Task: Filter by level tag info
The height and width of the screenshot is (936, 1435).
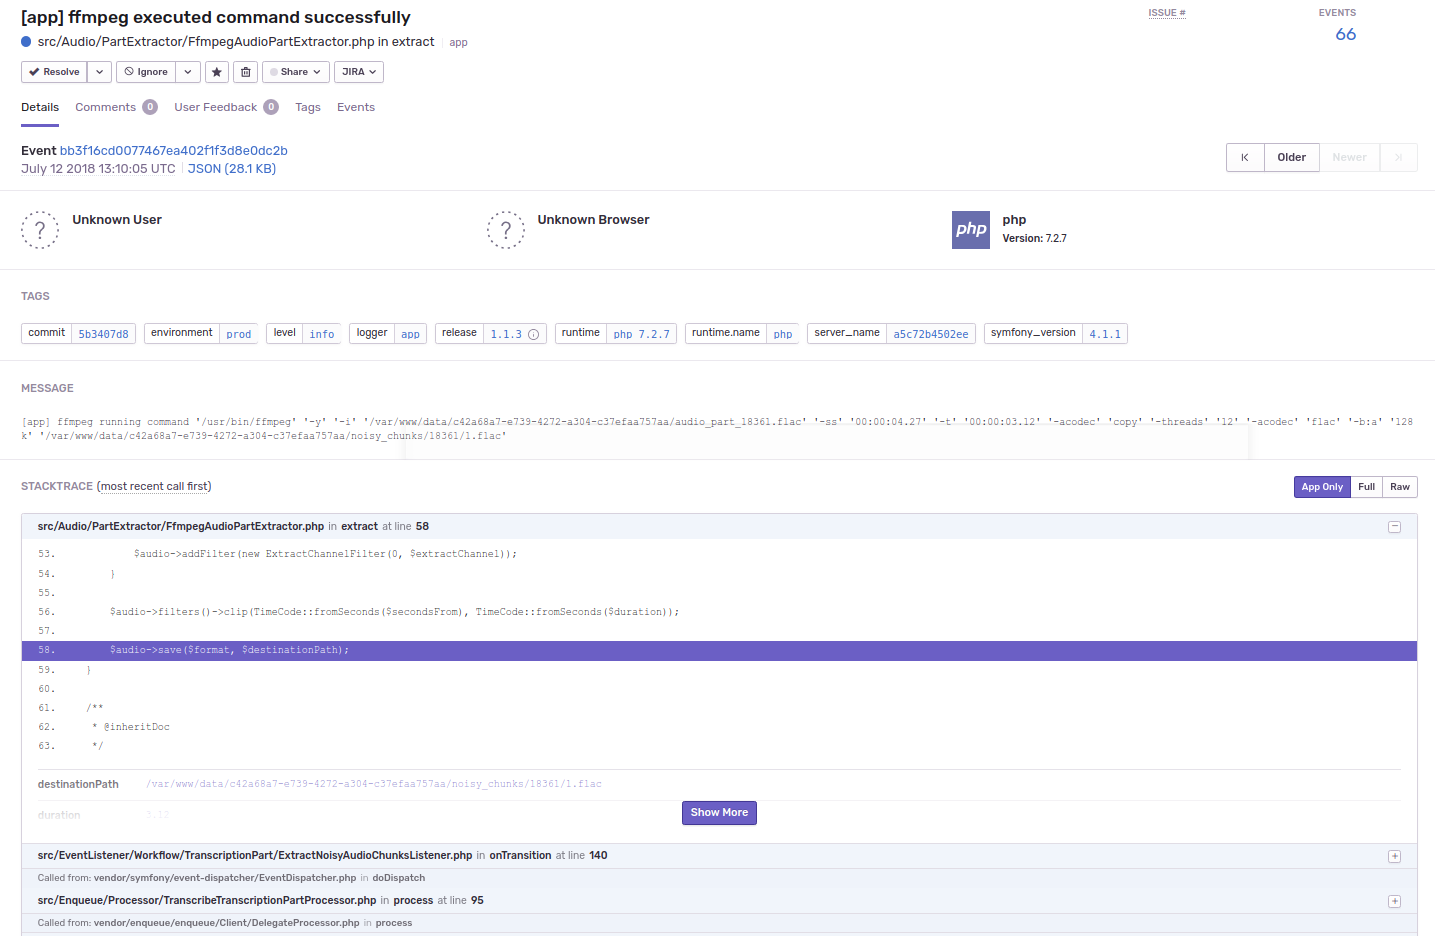Action: [322, 334]
